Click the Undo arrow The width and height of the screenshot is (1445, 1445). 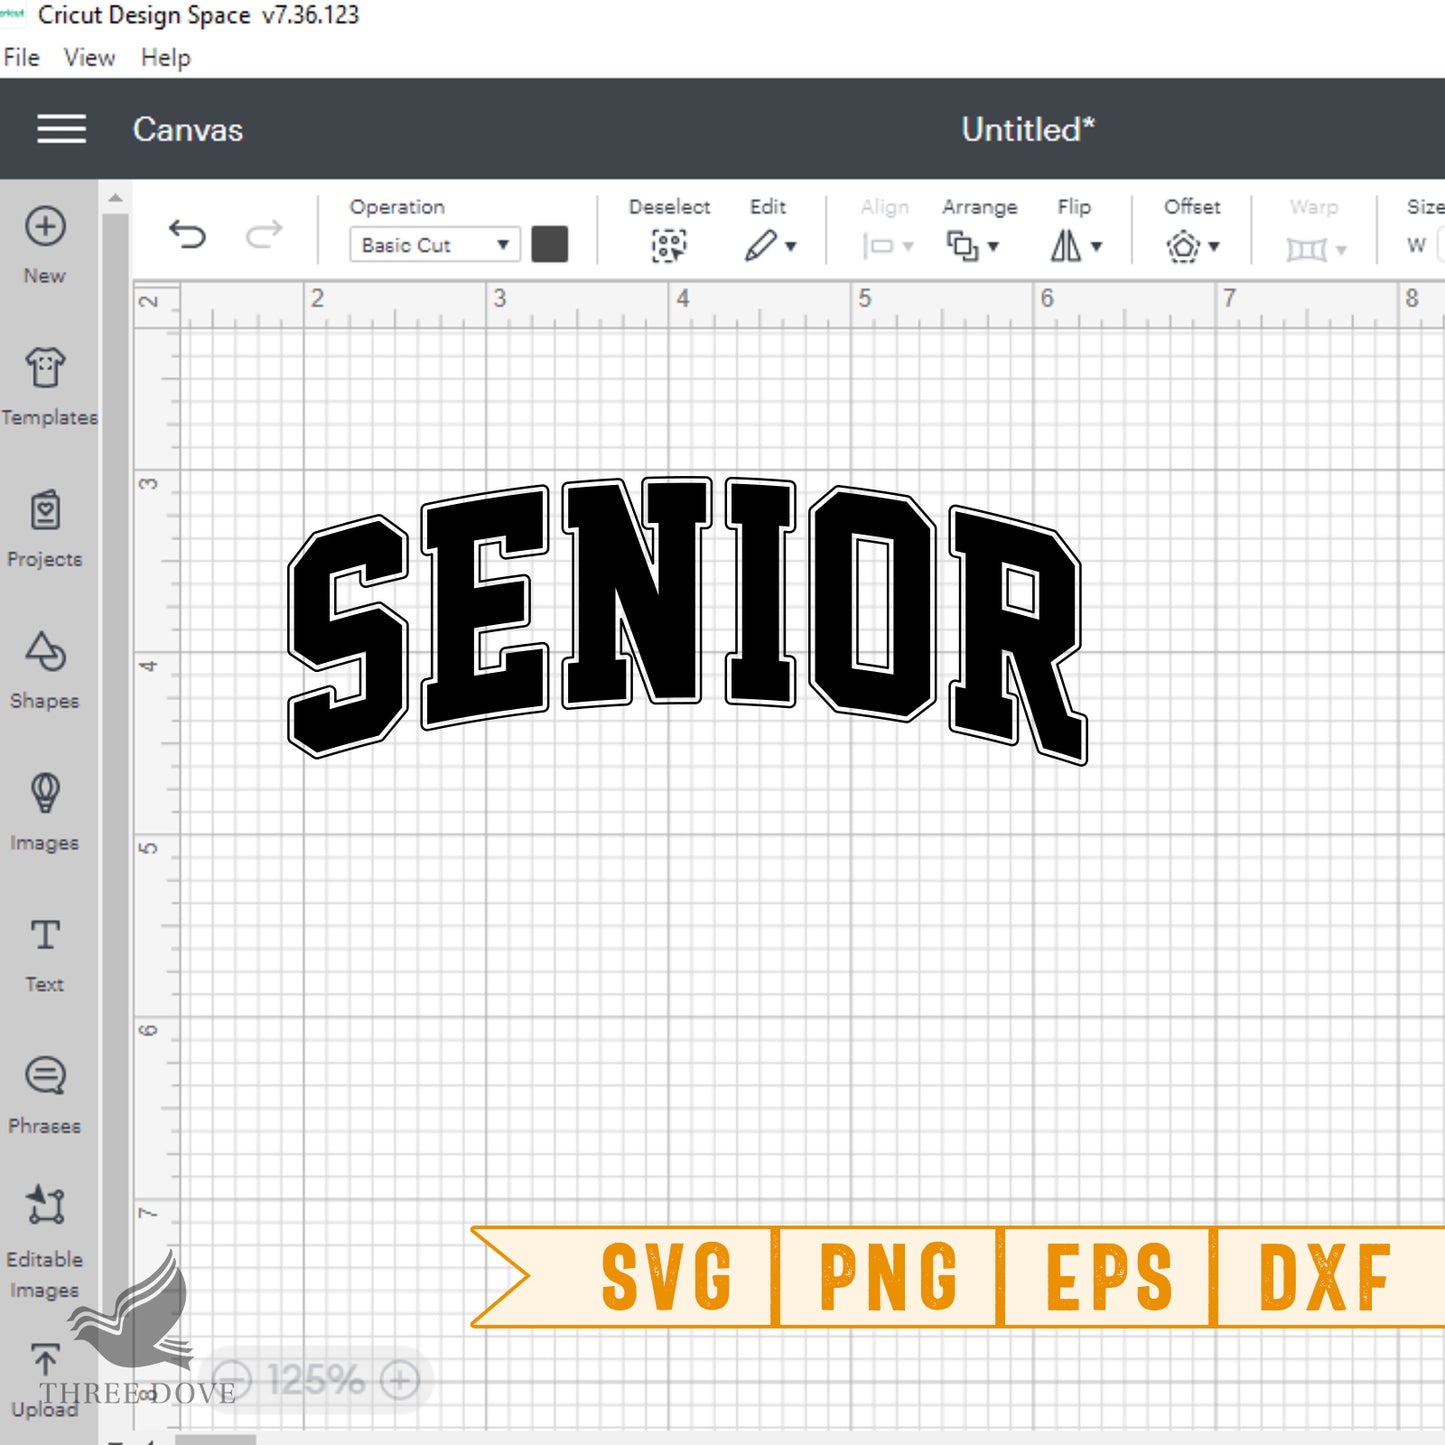pos(187,235)
